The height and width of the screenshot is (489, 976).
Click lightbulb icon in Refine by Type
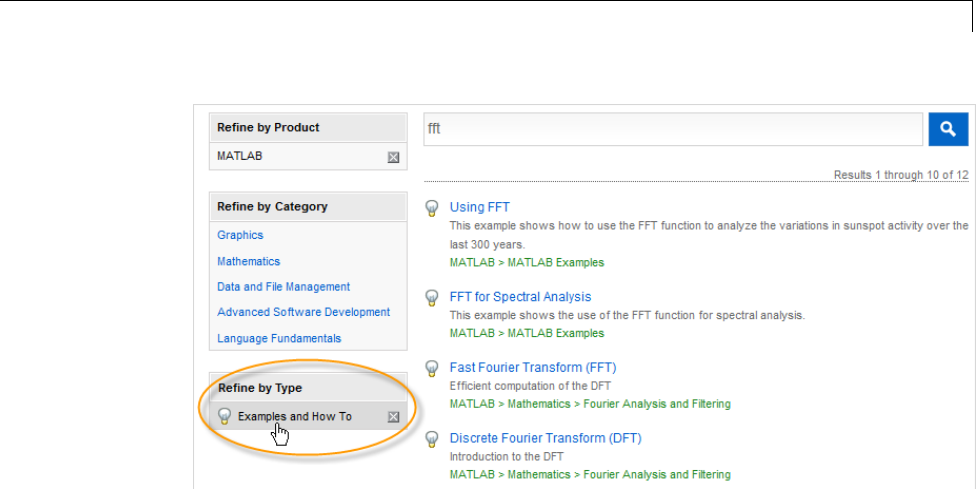tap(225, 416)
